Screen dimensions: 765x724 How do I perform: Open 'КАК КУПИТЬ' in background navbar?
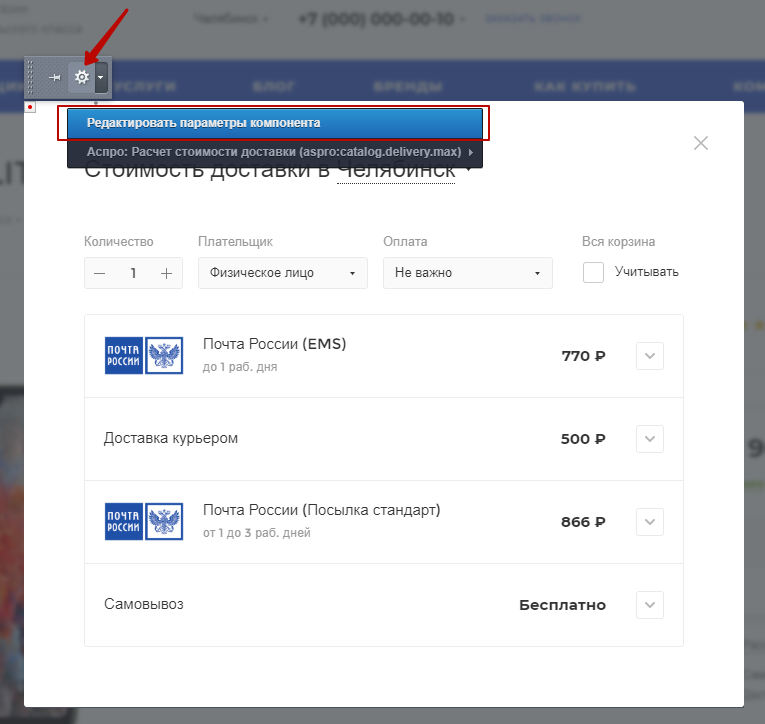(x=585, y=87)
